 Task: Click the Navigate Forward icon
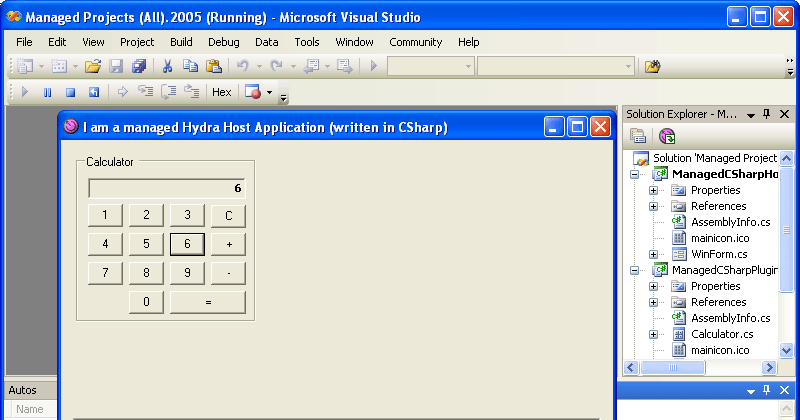pyautogui.click(x=345, y=66)
